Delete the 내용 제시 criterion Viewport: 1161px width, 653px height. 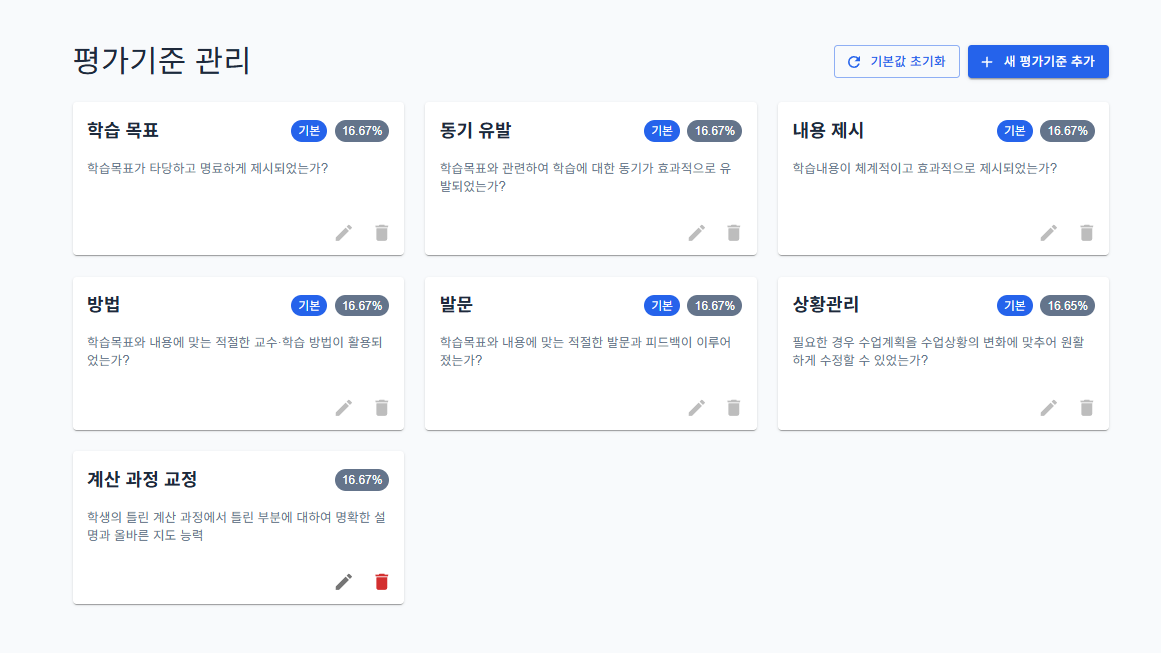(1087, 233)
